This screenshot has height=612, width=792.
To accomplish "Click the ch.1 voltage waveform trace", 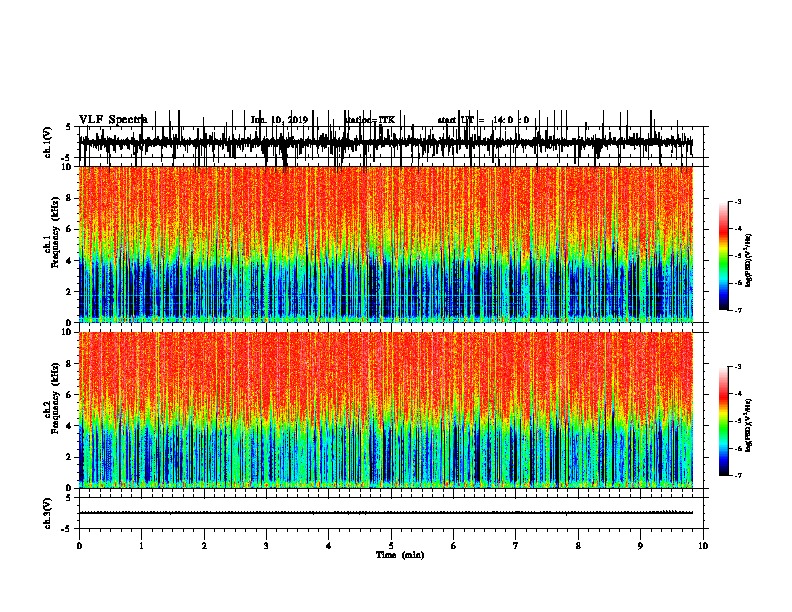I will point(385,142).
